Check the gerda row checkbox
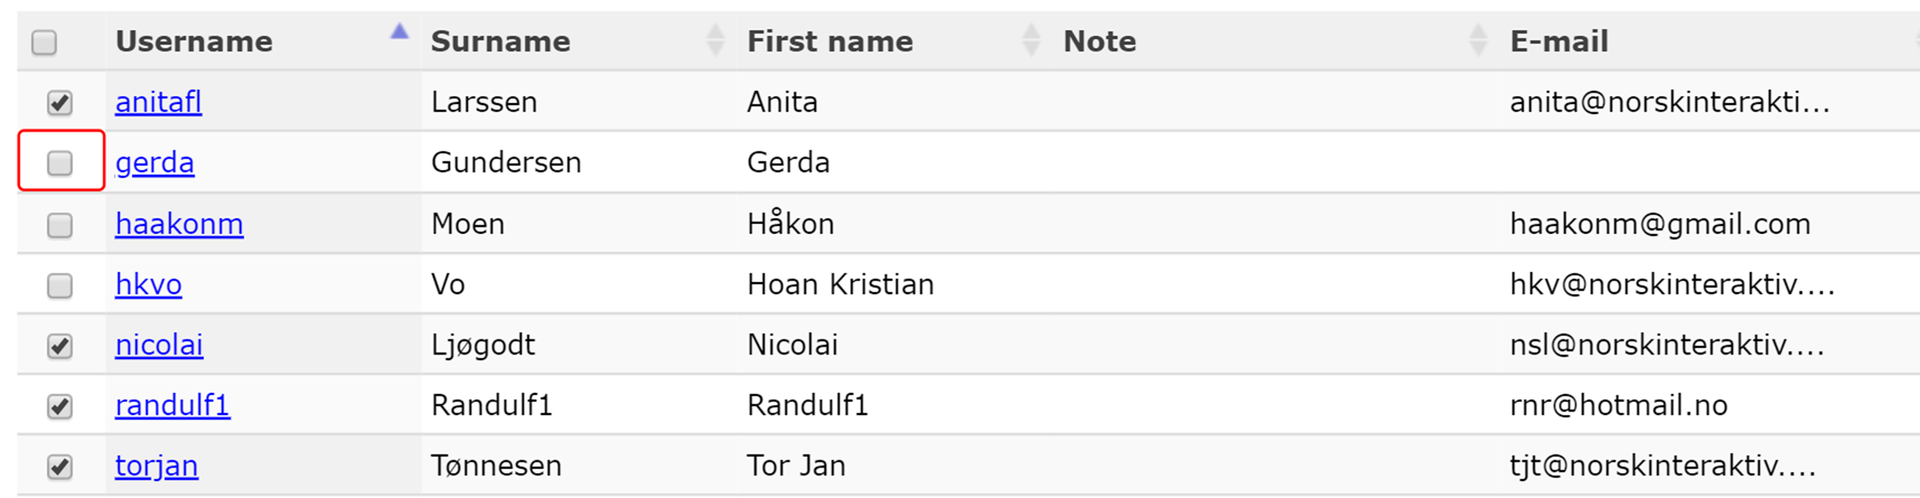Screen dimensions: 1920x498 (x=60, y=163)
